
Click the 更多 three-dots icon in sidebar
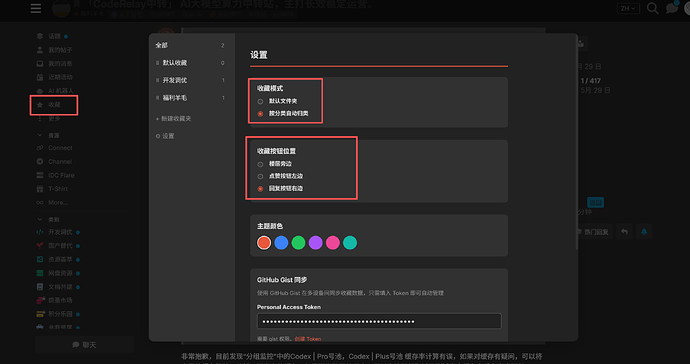click(x=40, y=118)
